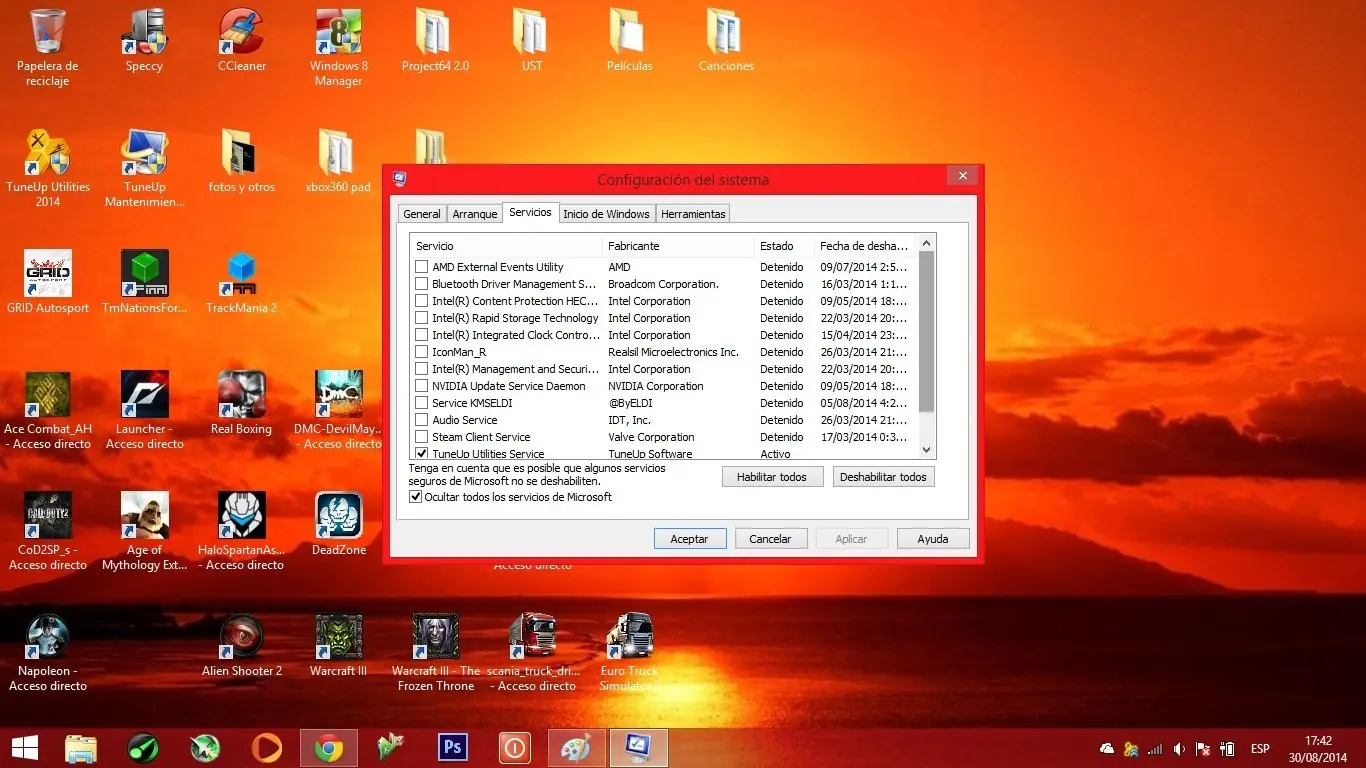Click the Deshabilitar todos button
This screenshot has height=768, width=1366.
[x=884, y=477]
